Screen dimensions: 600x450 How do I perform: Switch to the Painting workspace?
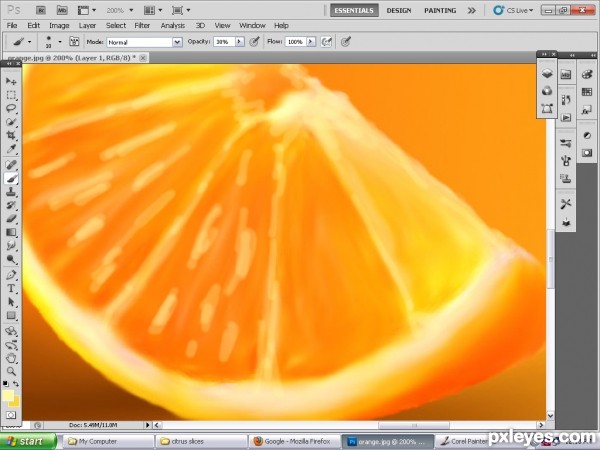(x=440, y=10)
